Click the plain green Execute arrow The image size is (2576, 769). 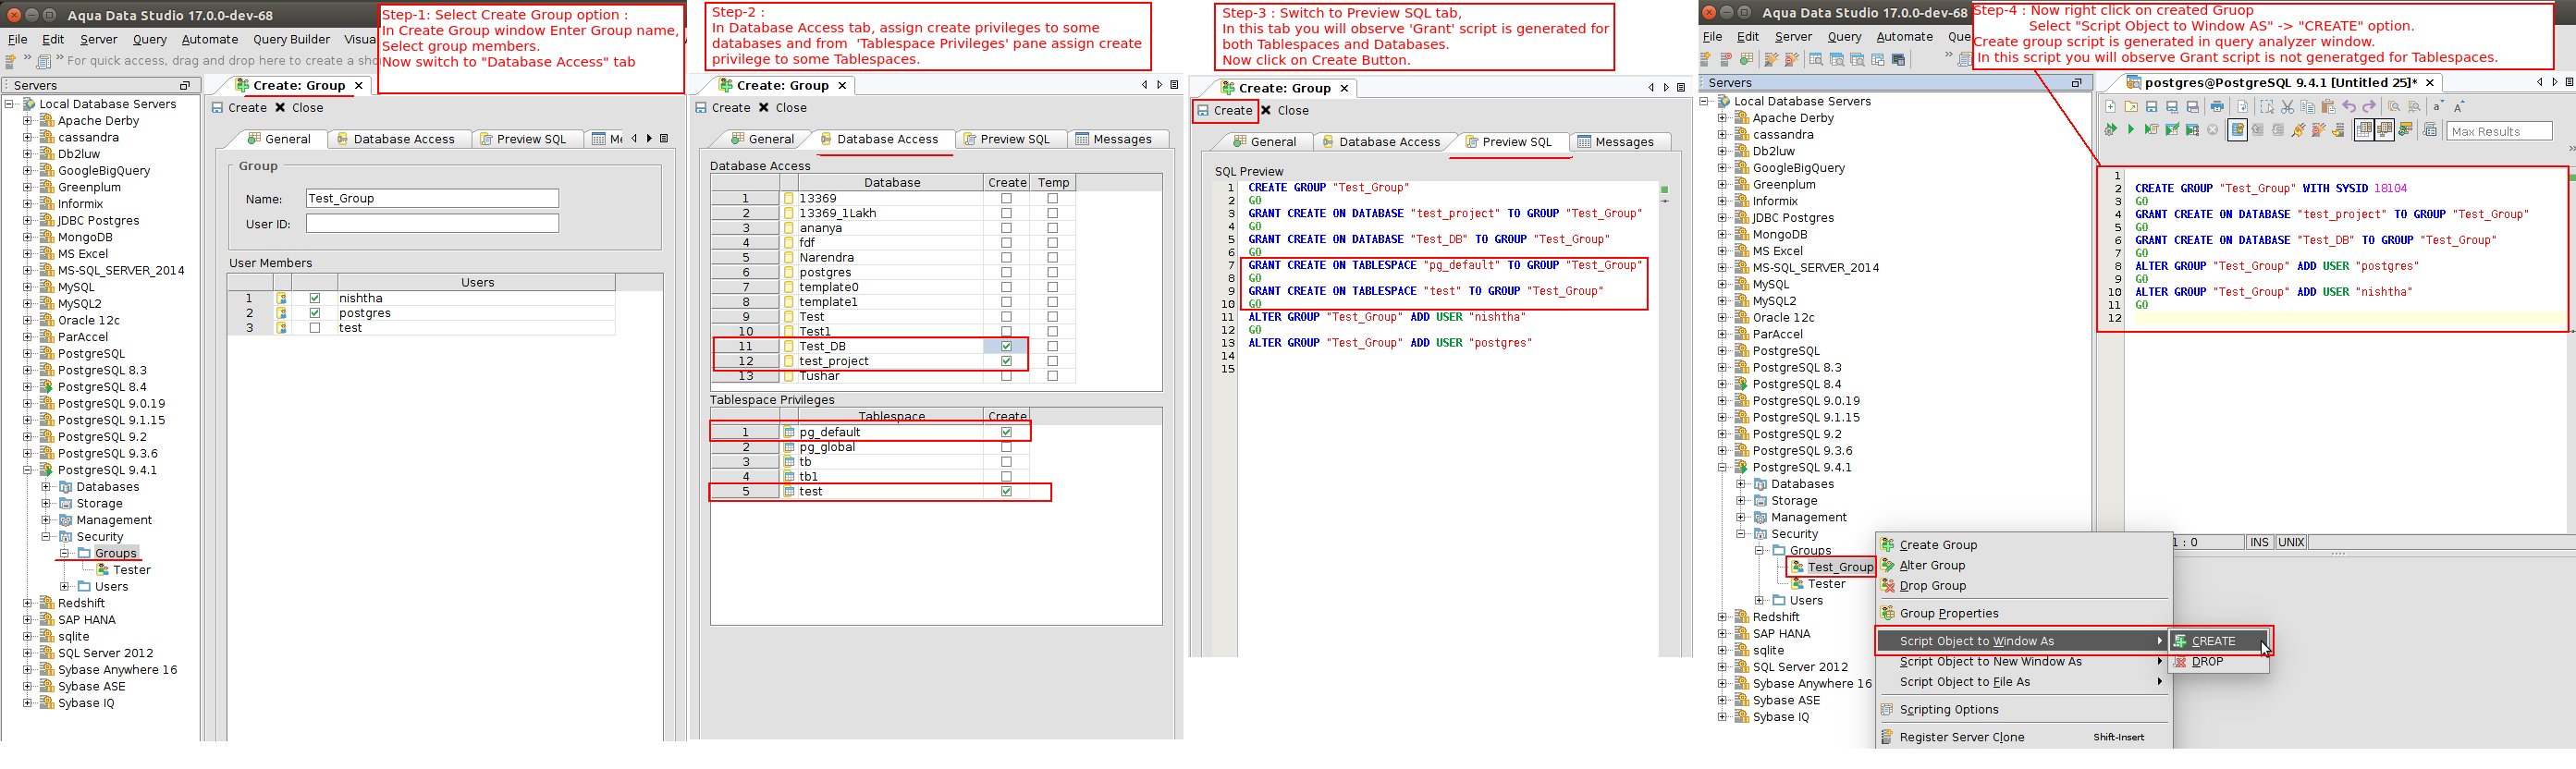[x=2131, y=130]
